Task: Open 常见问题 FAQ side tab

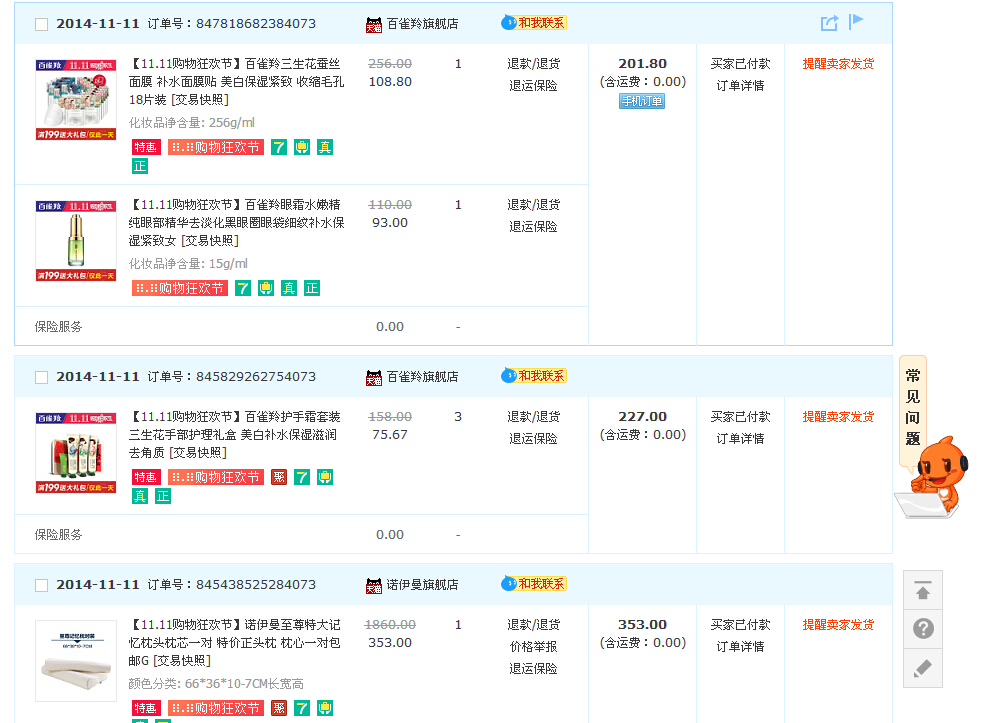Action: [x=912, y=407]
